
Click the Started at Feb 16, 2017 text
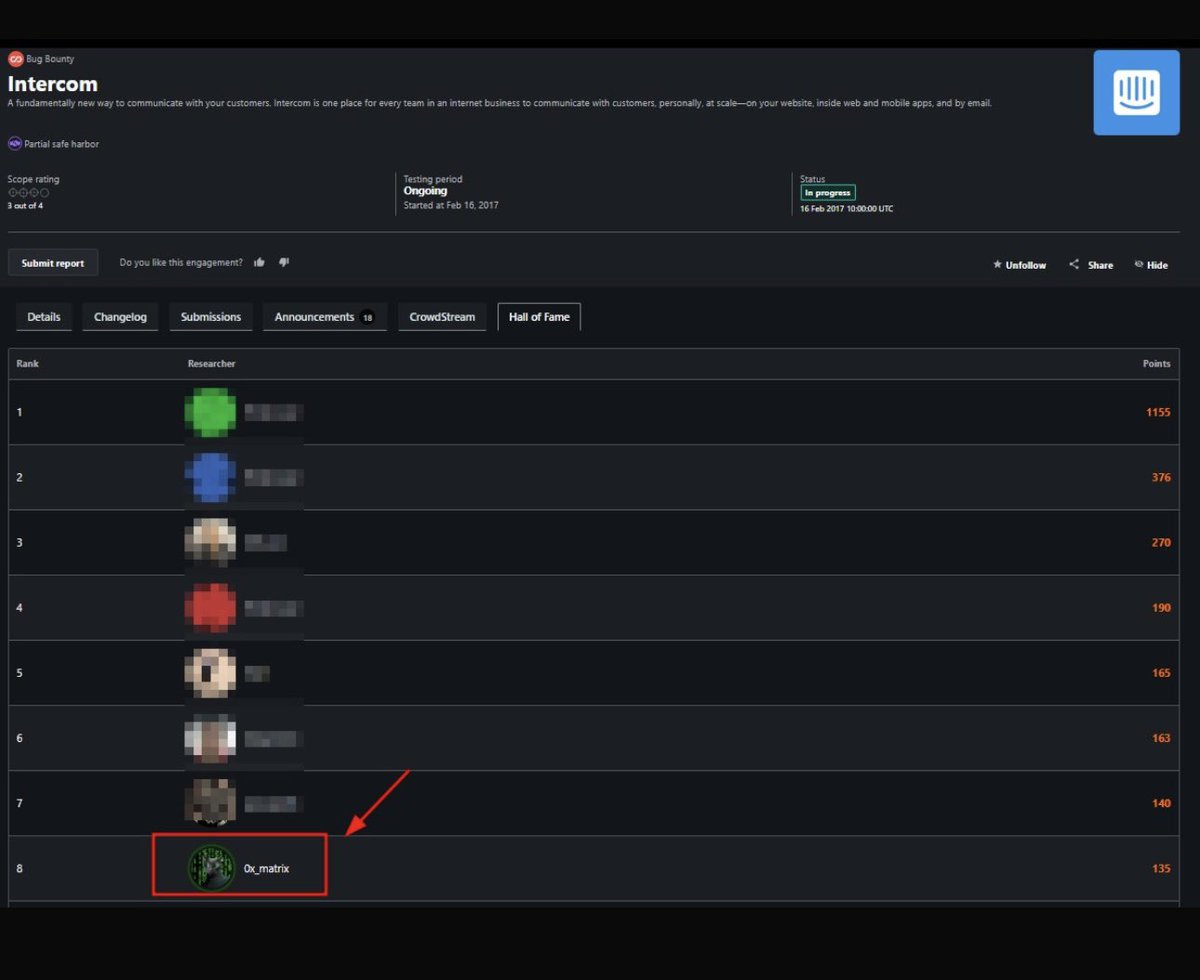451,205
